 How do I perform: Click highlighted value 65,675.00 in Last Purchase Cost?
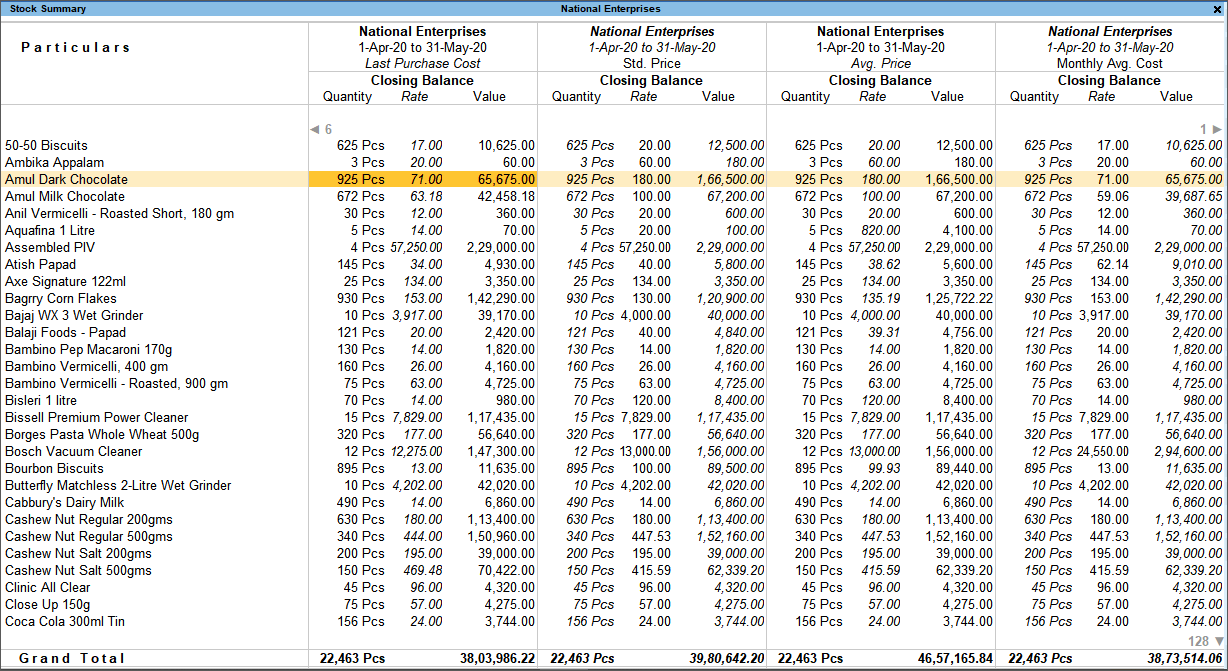pos(506,179)
